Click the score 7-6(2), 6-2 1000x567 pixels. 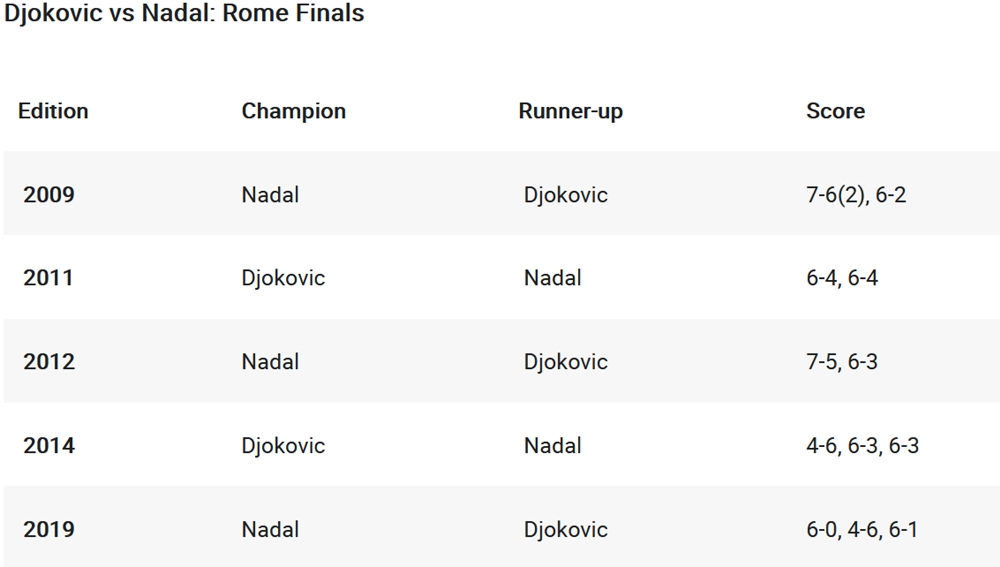coord(856,194)
